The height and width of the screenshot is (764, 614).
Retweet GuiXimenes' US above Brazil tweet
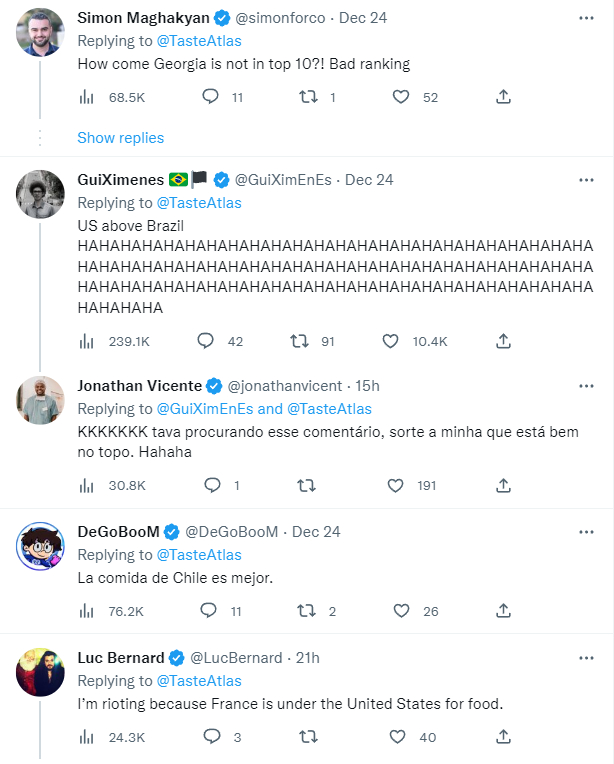[x=298, y=341]
